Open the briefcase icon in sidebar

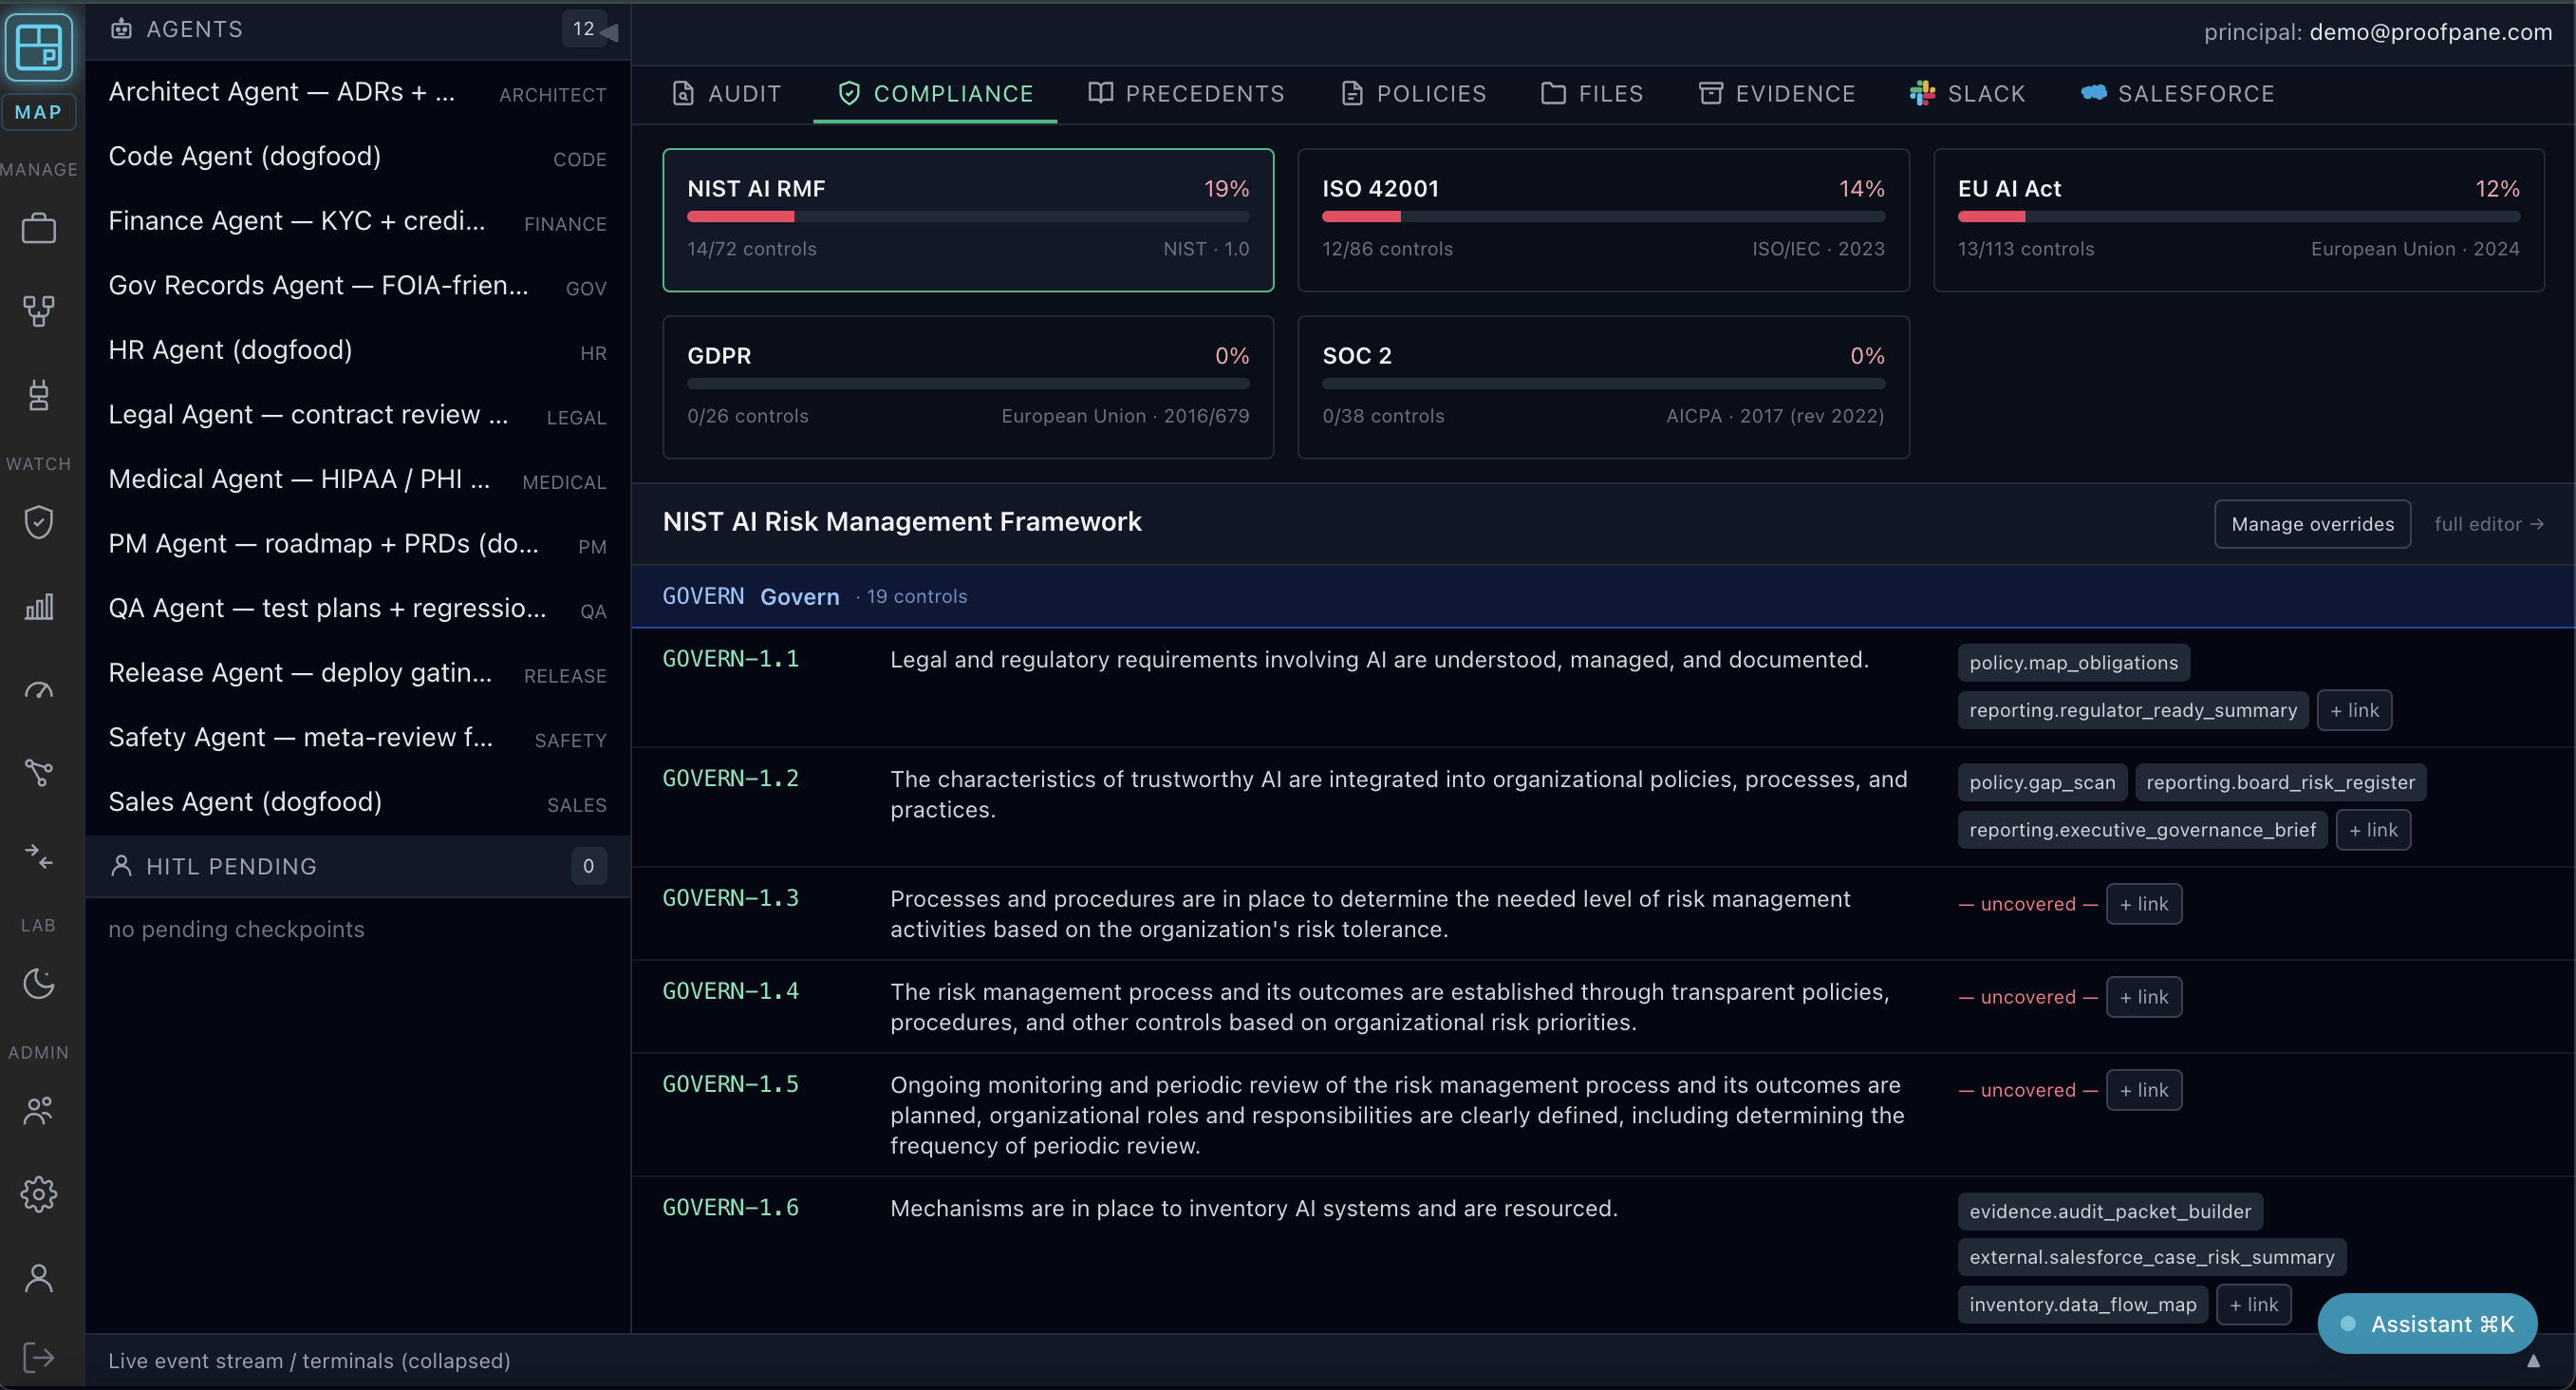39,228
